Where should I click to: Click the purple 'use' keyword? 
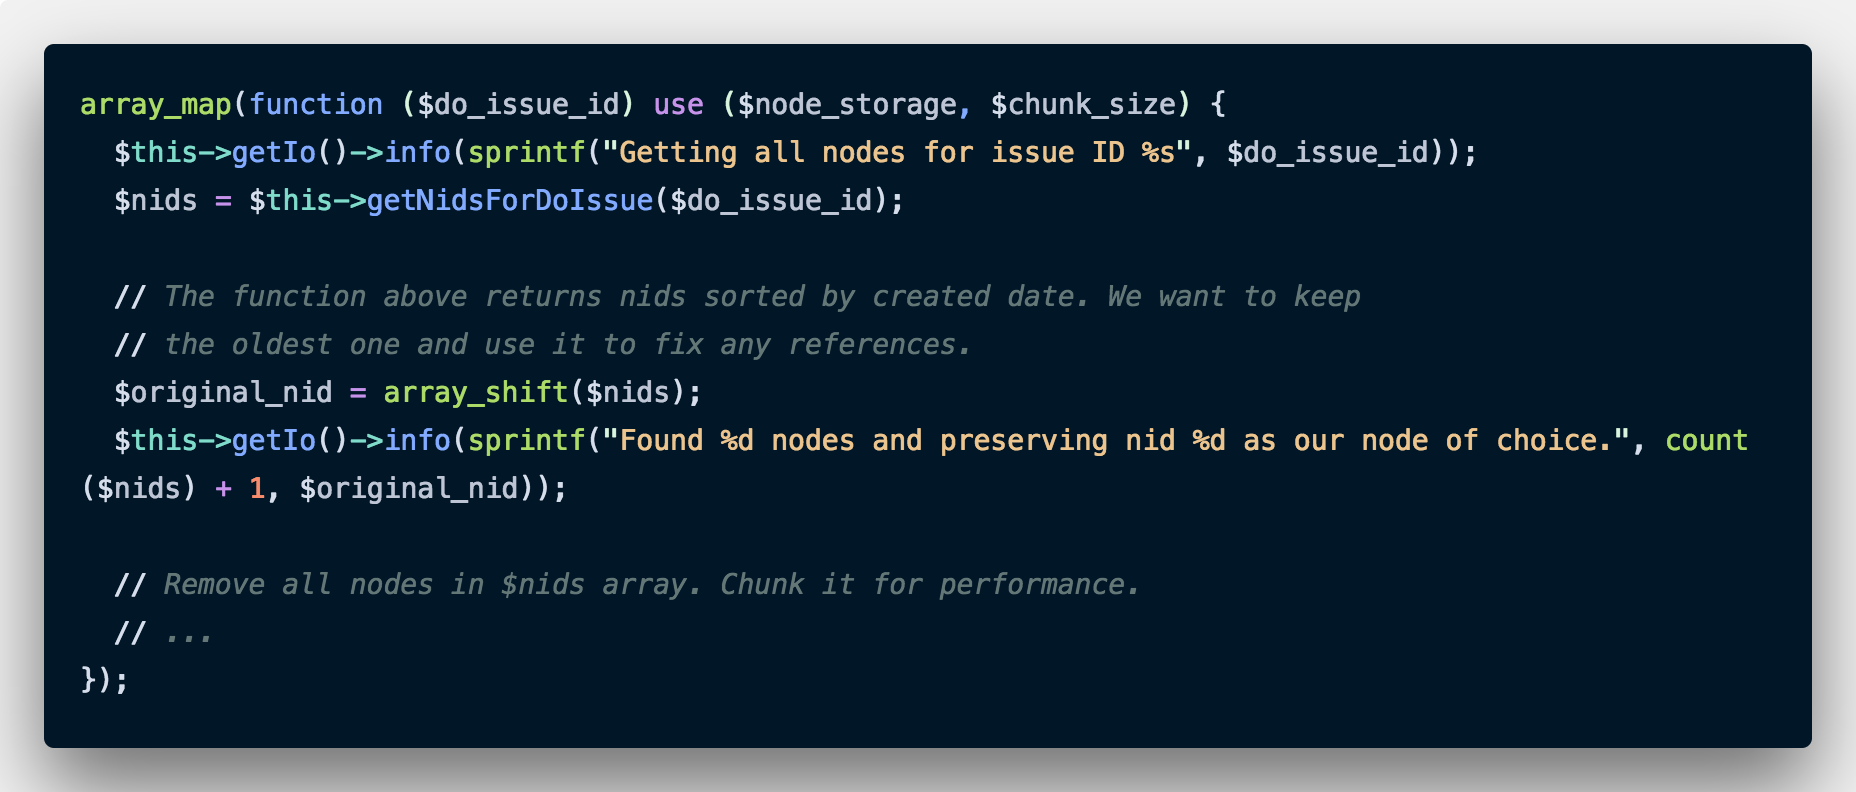(x=678, y=104)
